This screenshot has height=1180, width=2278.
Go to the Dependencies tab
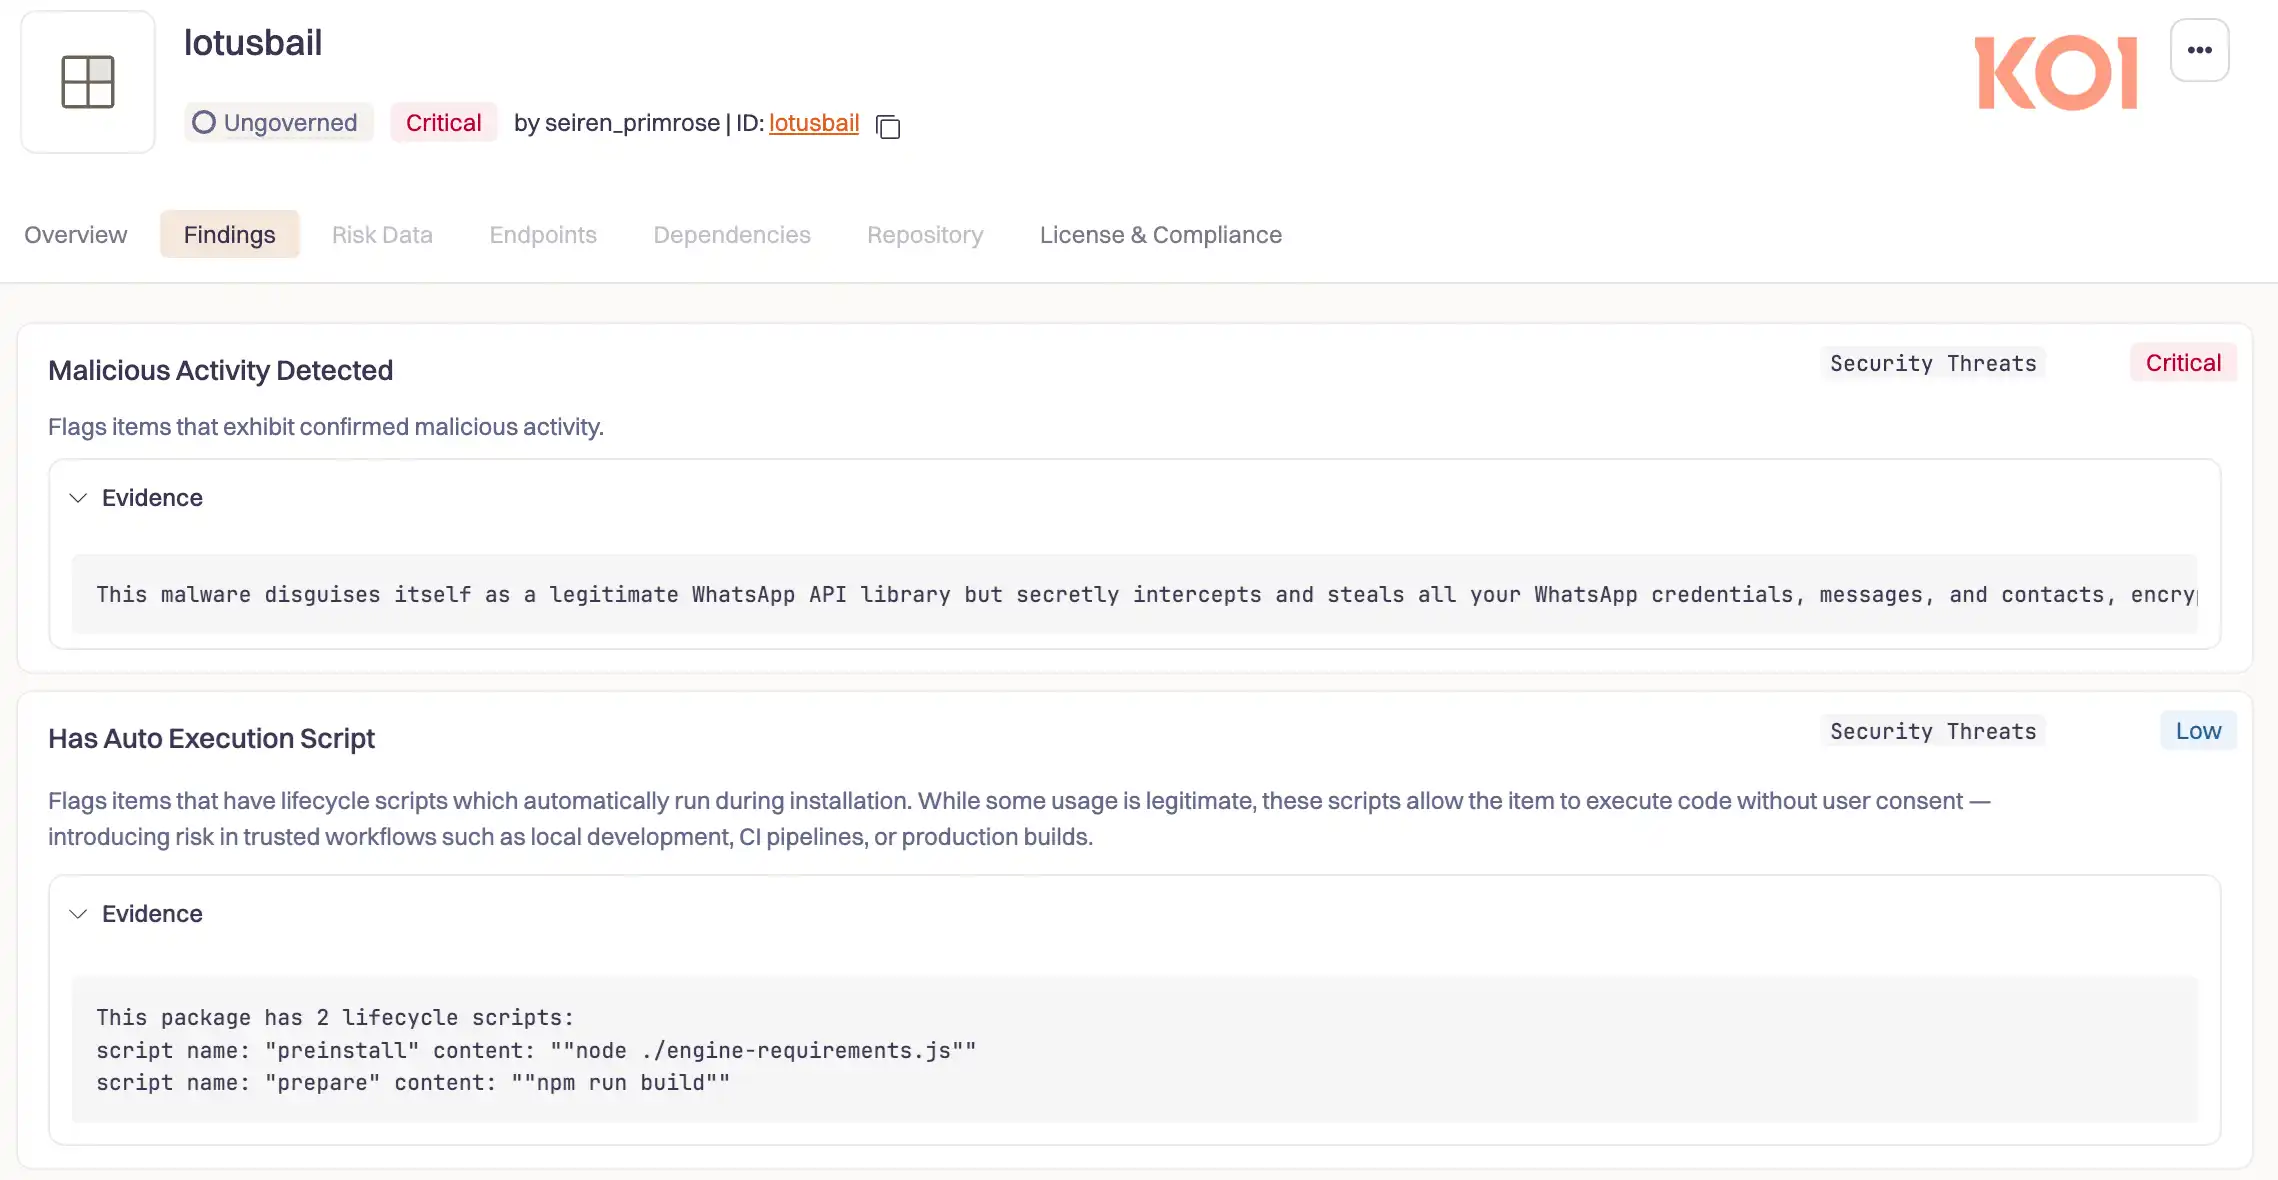click(x=732, y=235)
